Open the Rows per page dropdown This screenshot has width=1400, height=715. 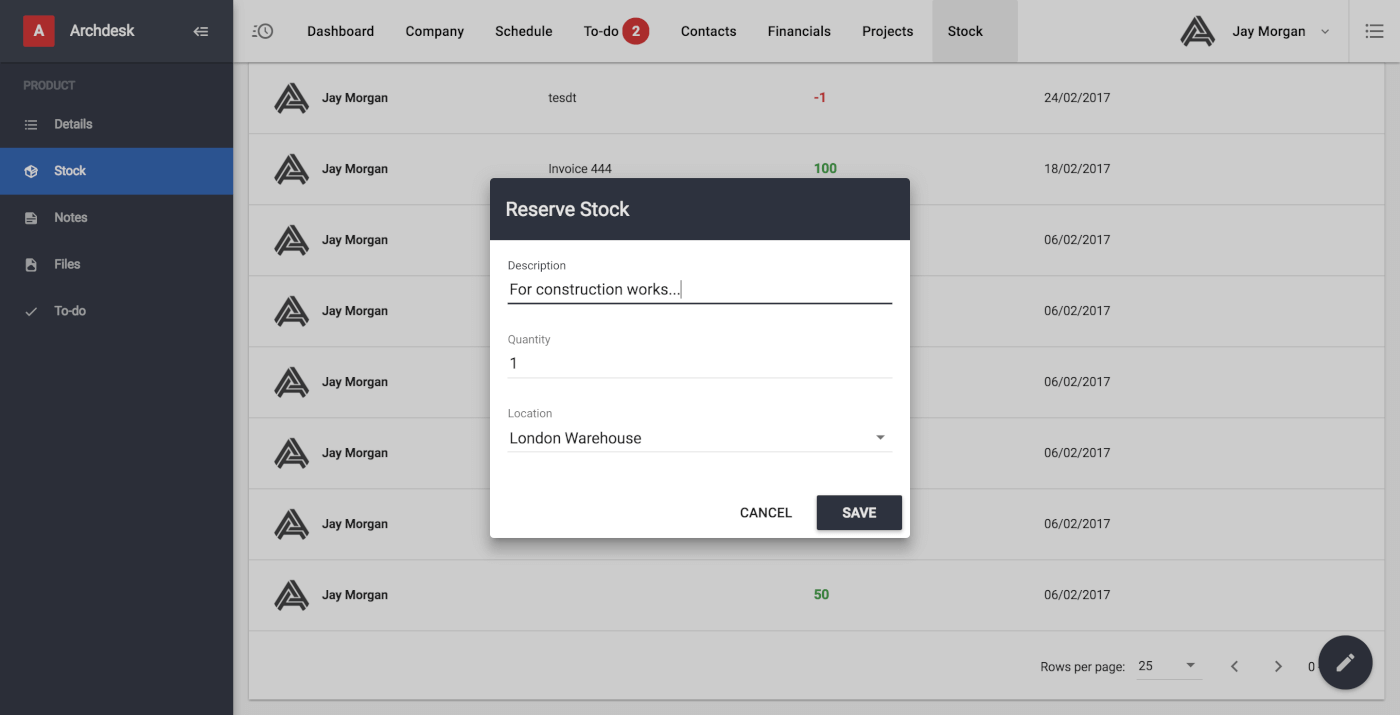click(x=1168, y=666)
